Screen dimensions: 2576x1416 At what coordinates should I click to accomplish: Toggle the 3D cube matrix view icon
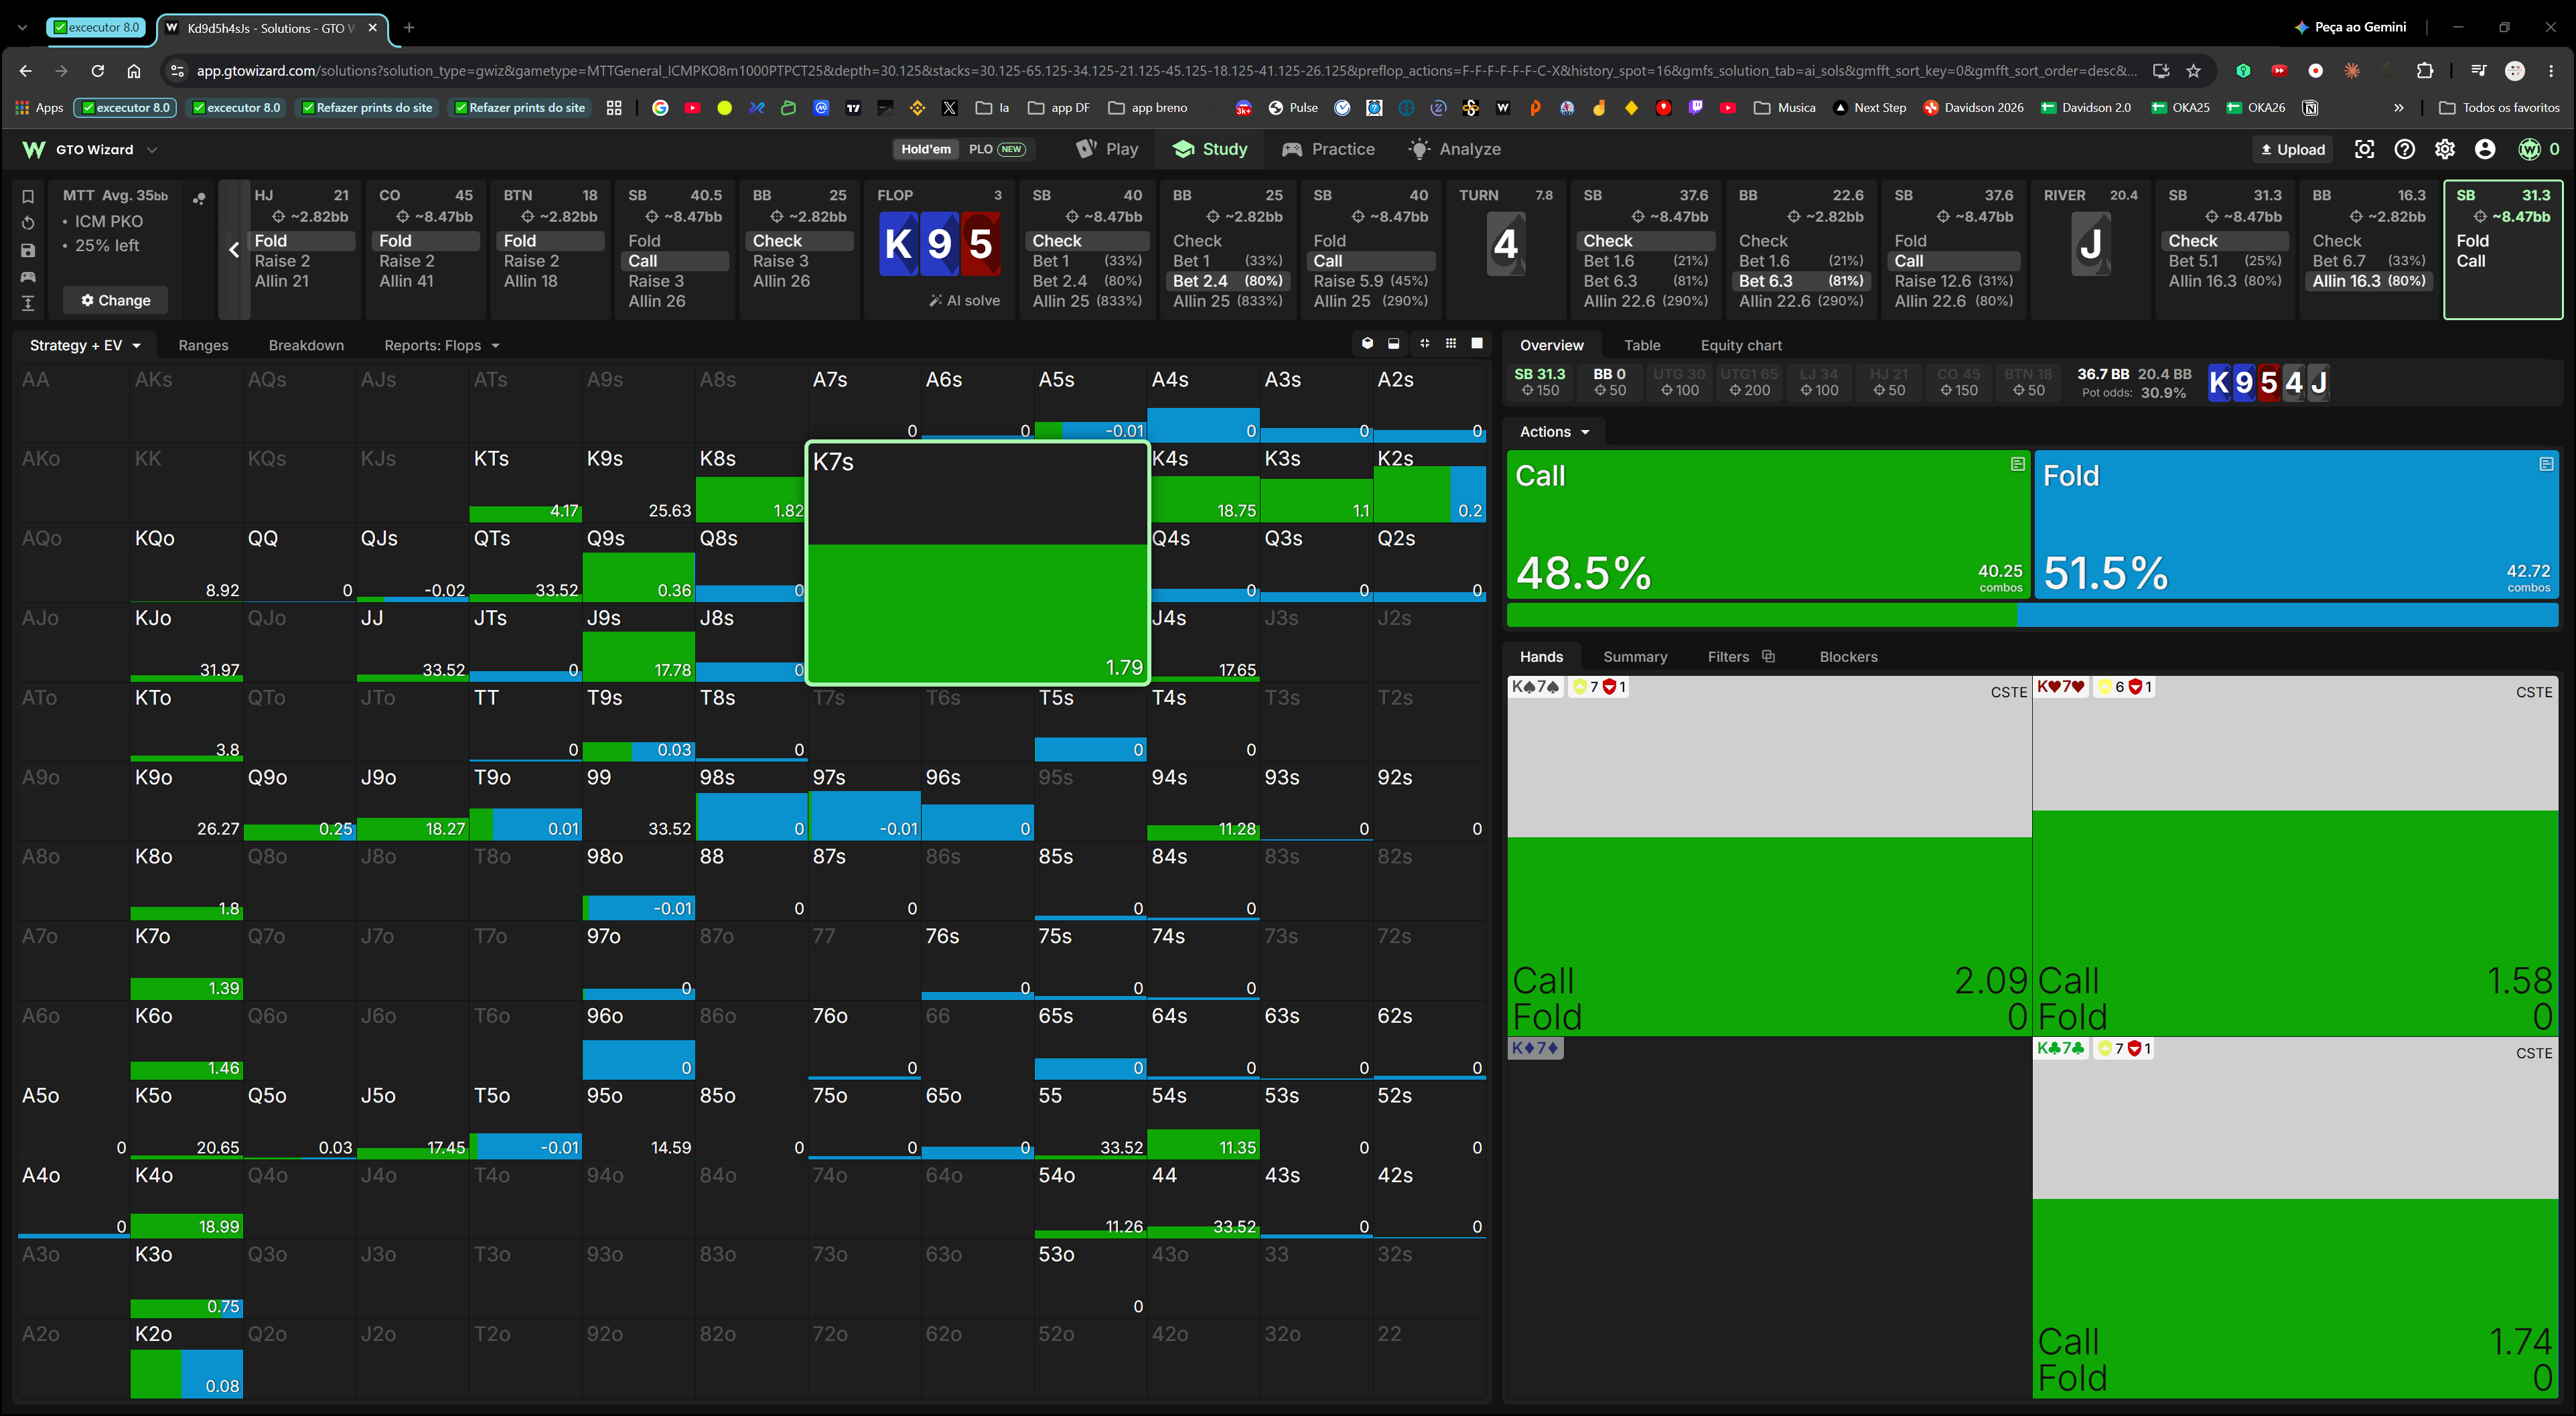(x=1367, y=344)
